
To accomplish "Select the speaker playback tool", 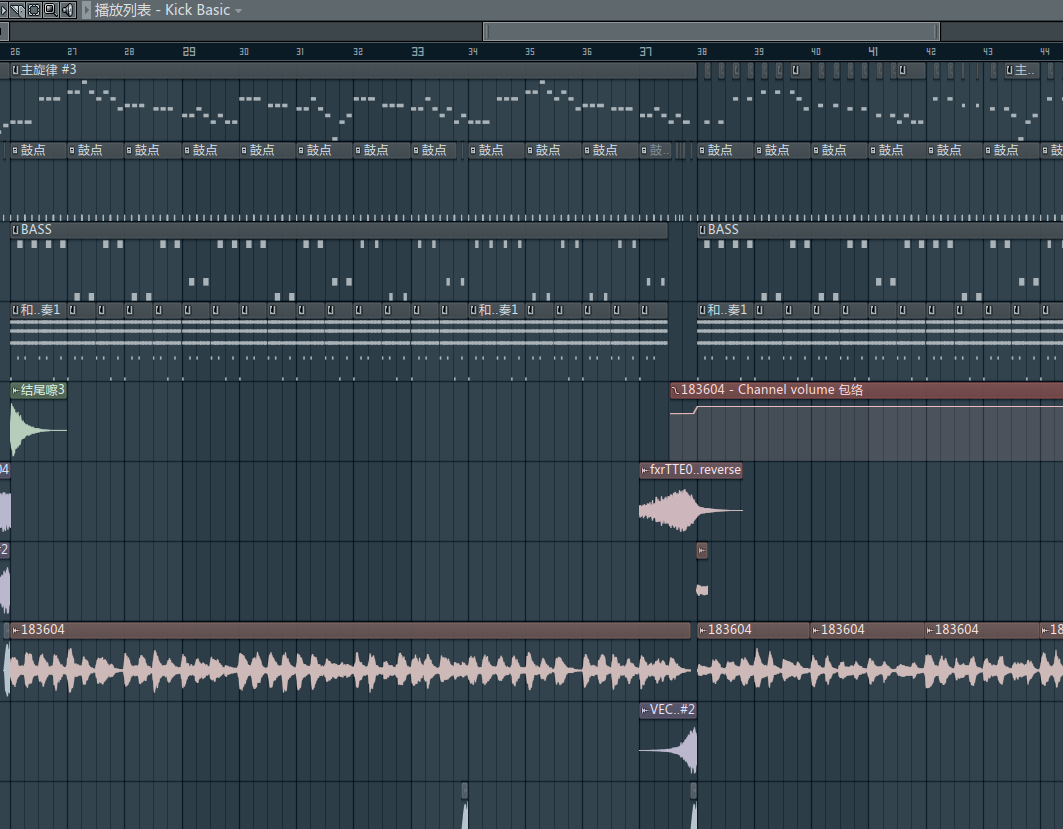I will [x=67, y=10].
